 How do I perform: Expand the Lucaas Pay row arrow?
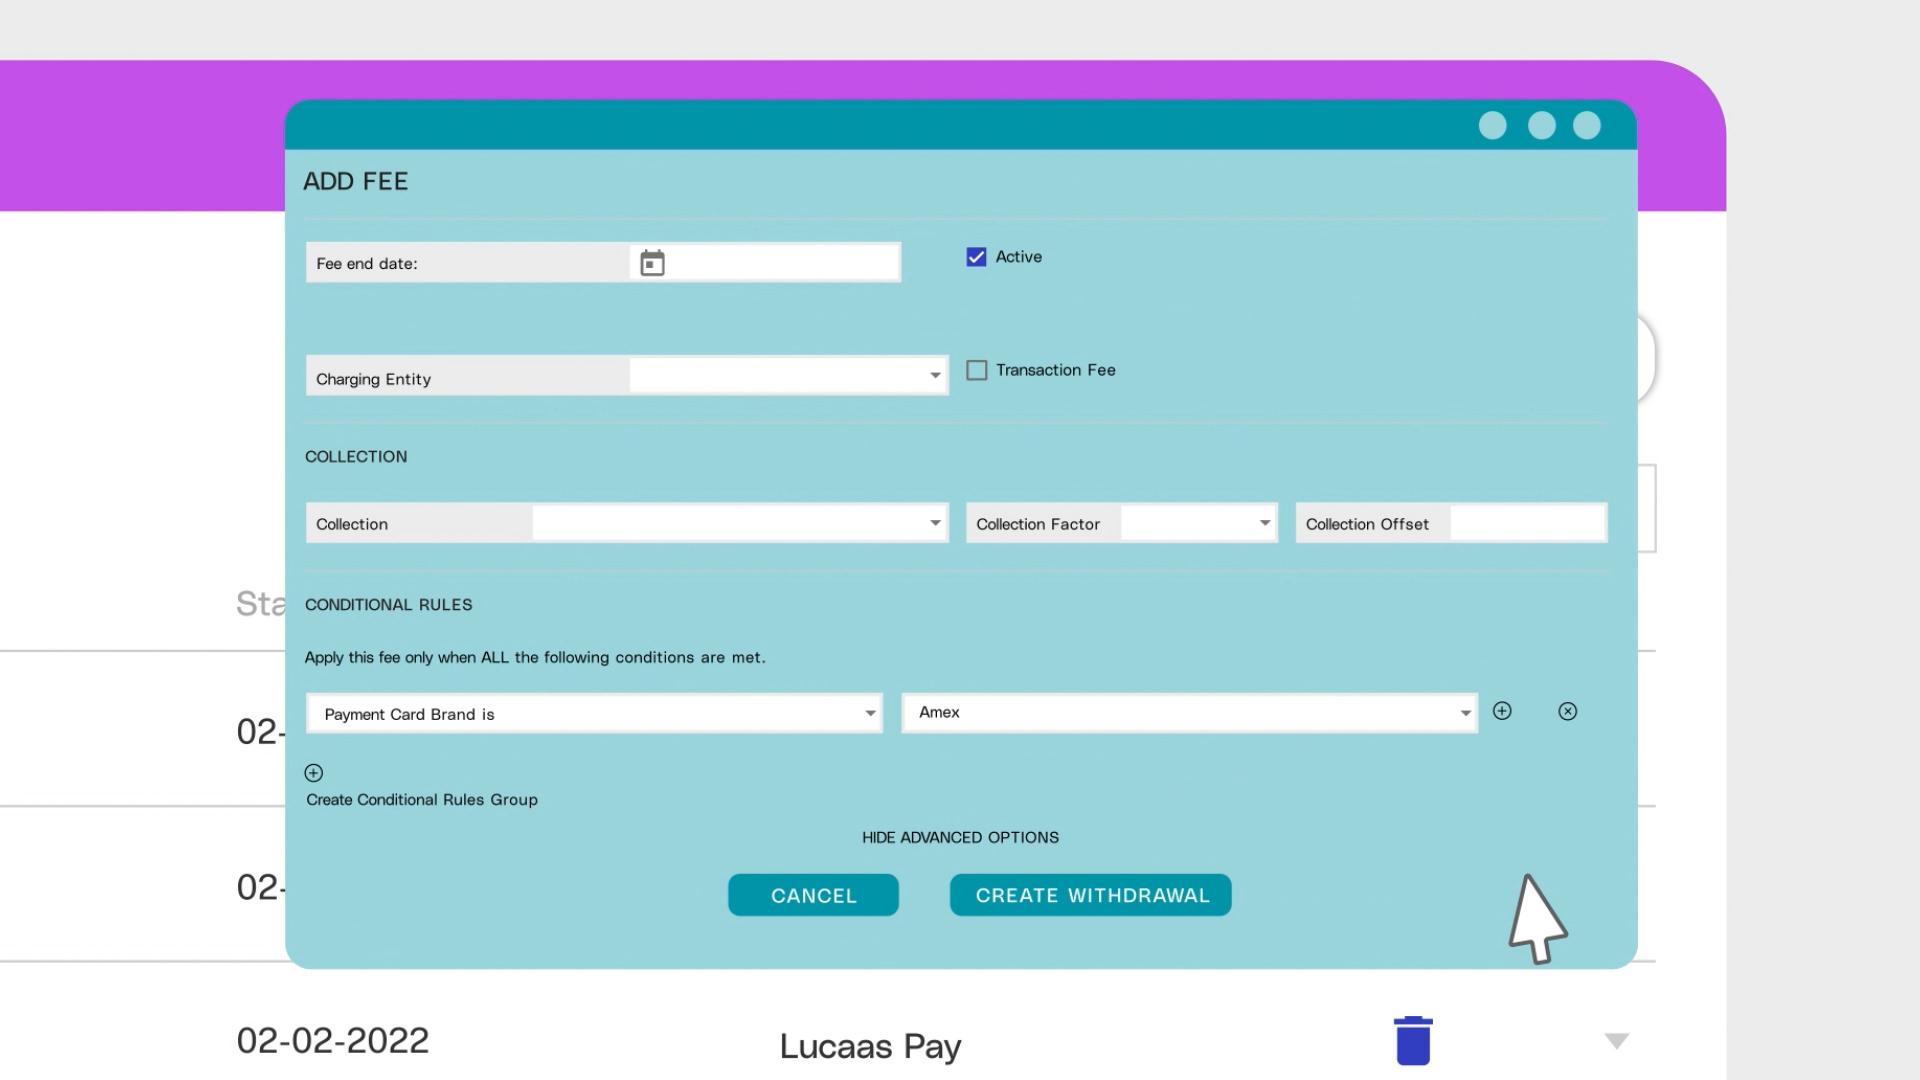(x=1616, y=1041)
